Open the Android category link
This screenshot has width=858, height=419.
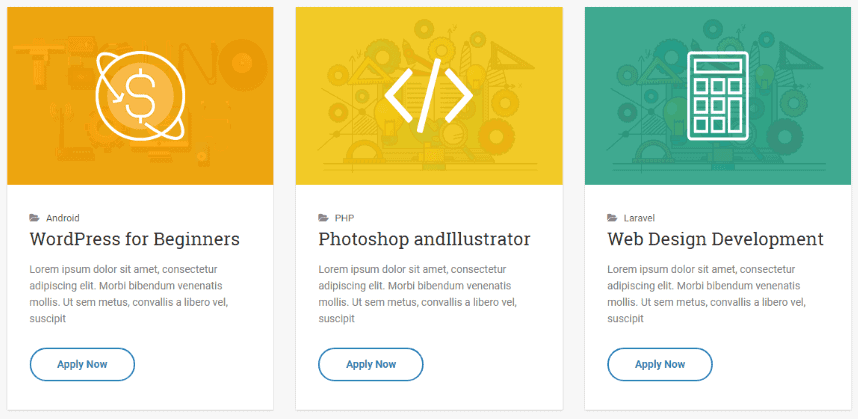pyautogui.click(x=63, y=217)
